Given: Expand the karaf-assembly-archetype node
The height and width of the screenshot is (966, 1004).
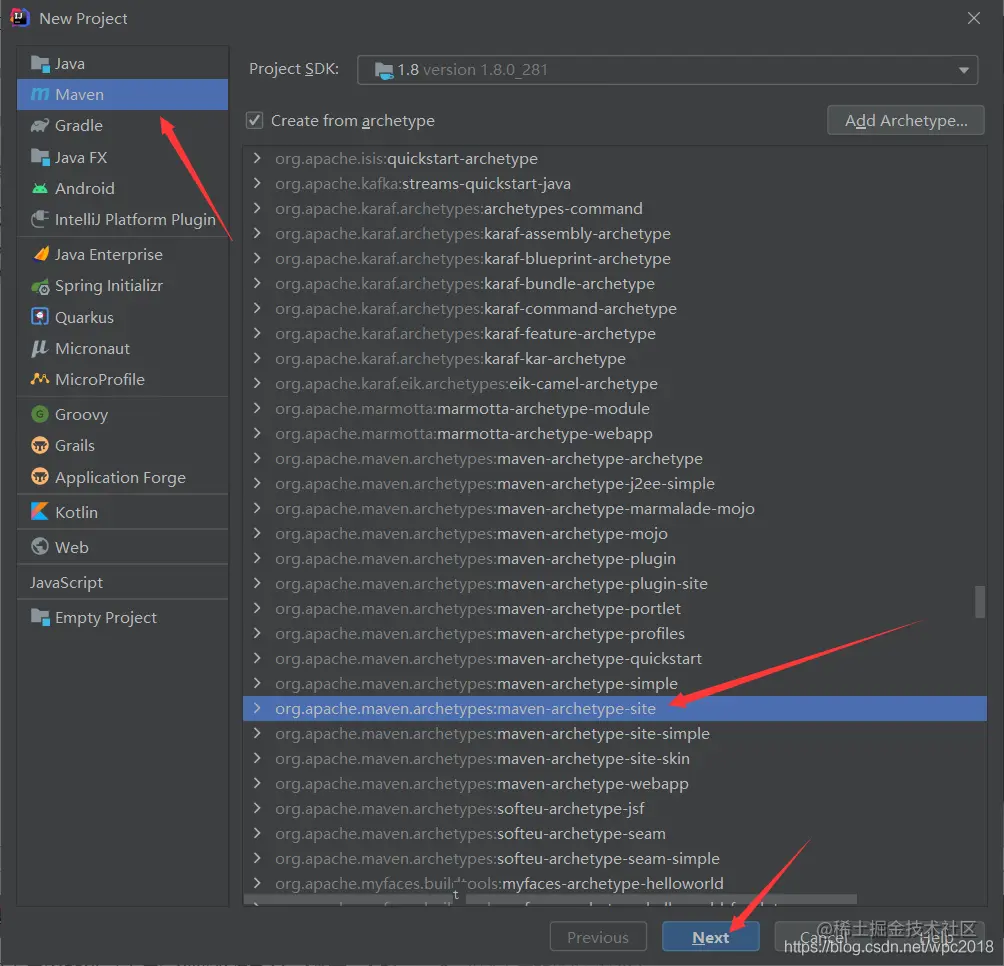Looking at the screenshot, I should click(257, 233).
